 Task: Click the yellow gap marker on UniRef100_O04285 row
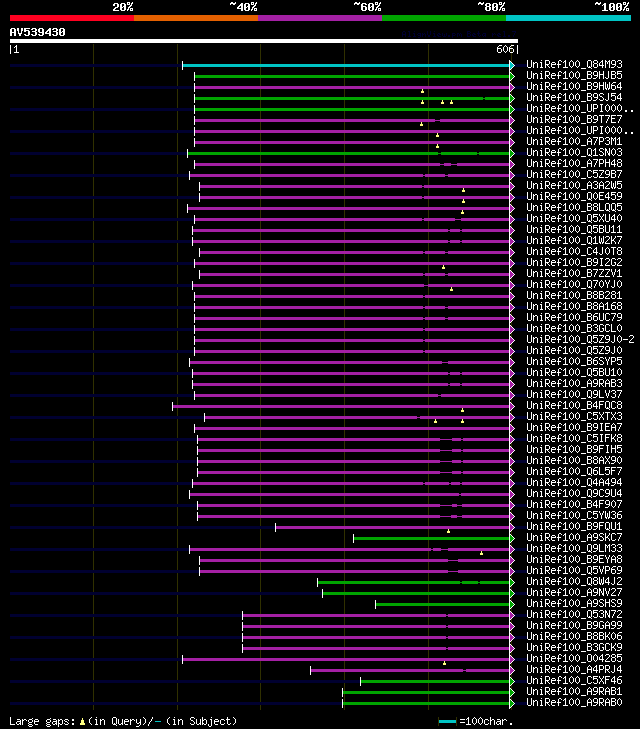click(x=444, y=663)
